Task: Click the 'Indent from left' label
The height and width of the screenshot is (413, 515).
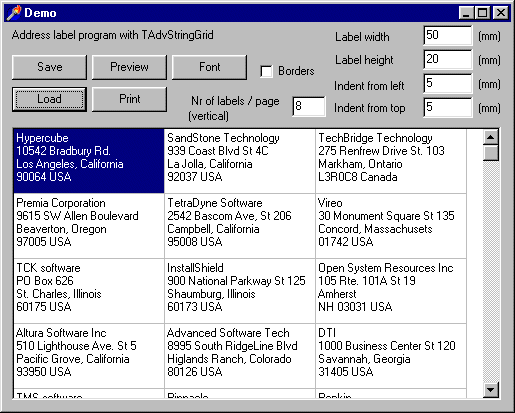Action: (369, 86)
